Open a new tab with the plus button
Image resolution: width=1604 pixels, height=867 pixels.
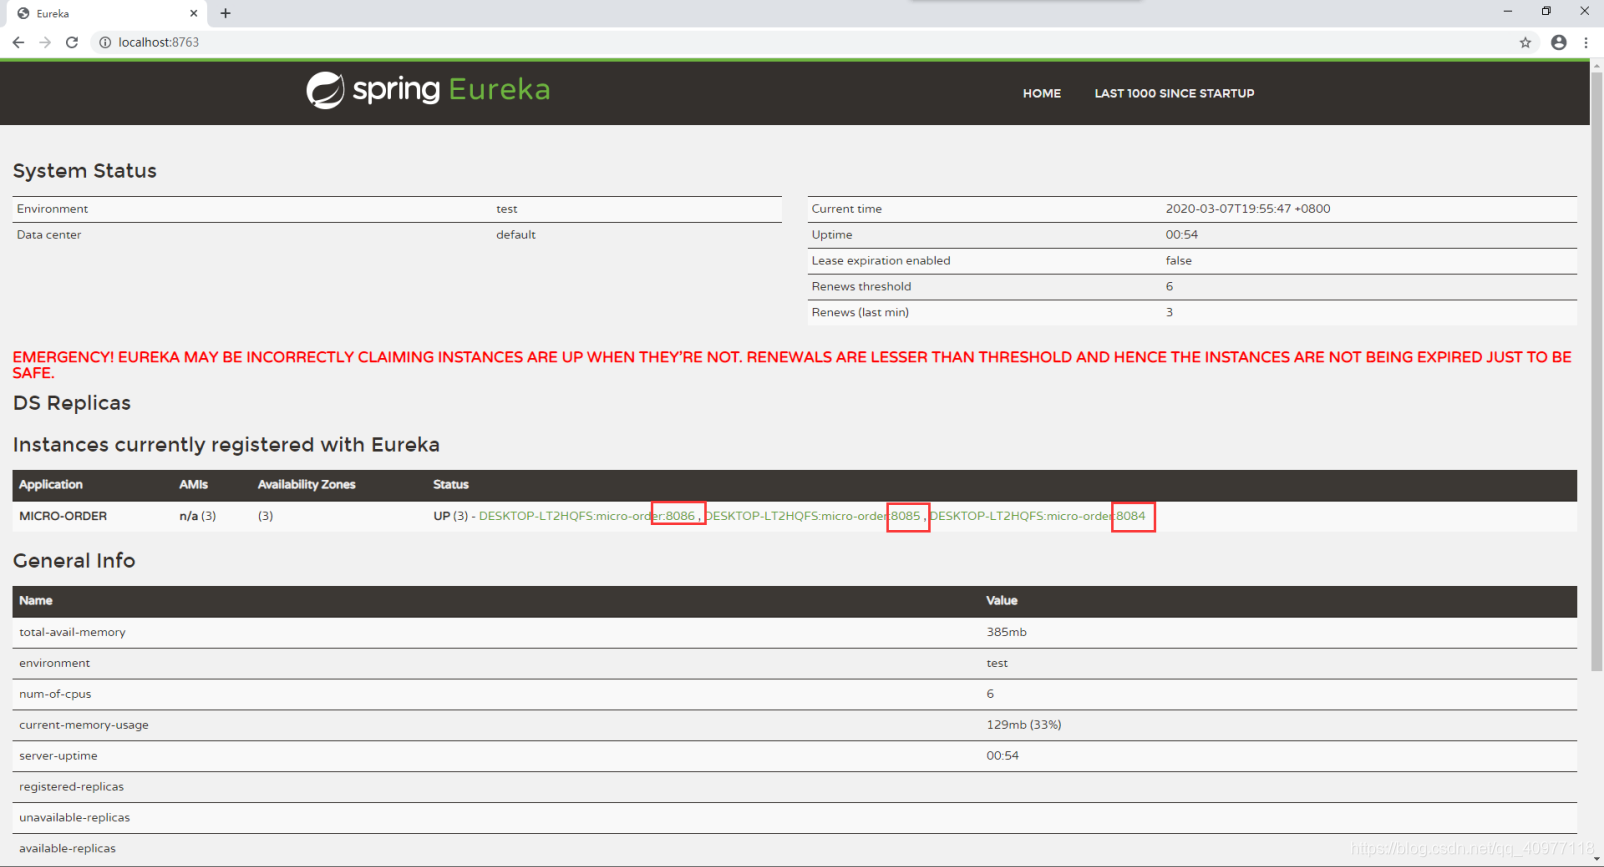(x=225, y=13)
